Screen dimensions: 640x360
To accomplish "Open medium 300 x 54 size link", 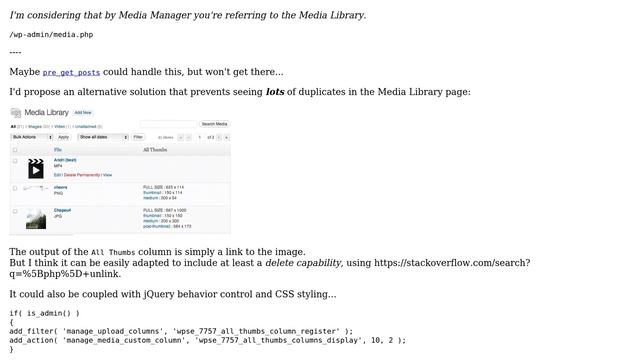I will [160, 198].
